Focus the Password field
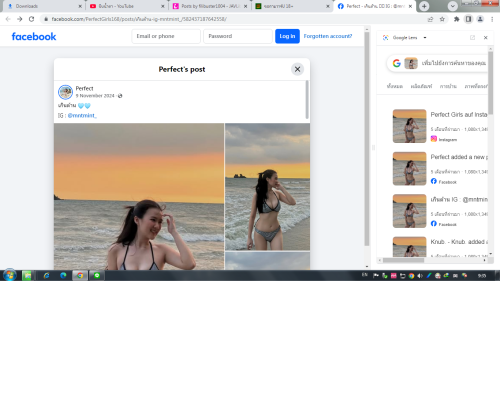 238,36
